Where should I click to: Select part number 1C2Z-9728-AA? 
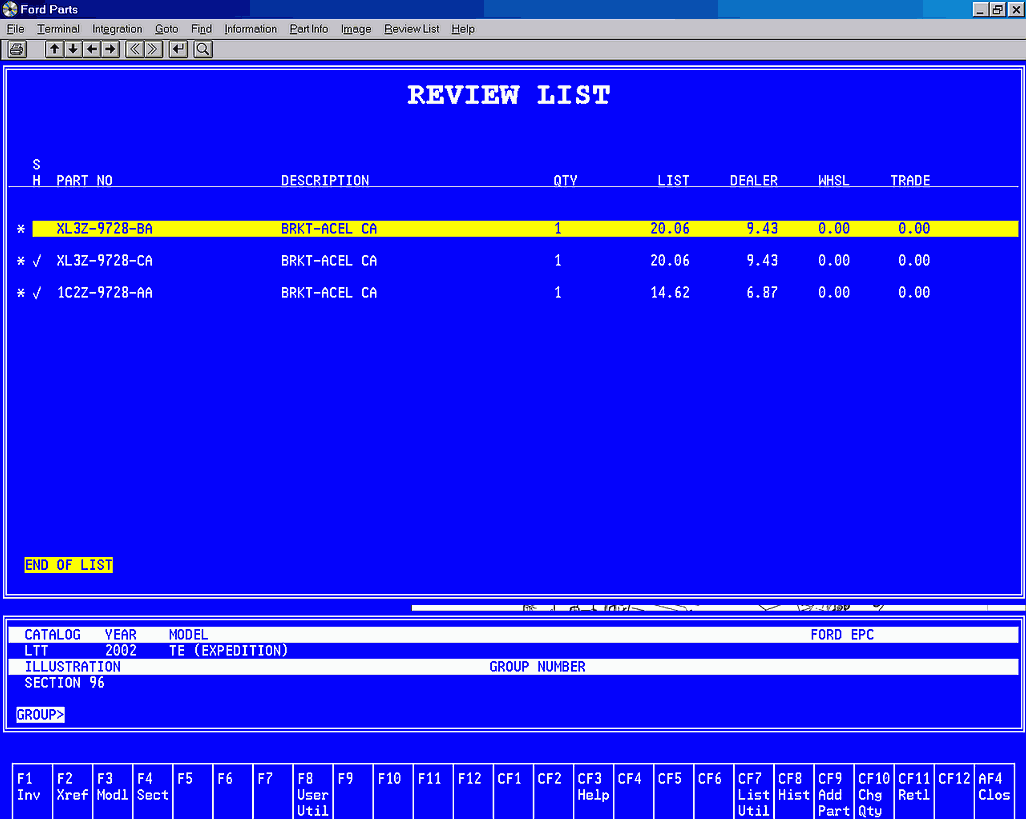click(x=105, y=293)
